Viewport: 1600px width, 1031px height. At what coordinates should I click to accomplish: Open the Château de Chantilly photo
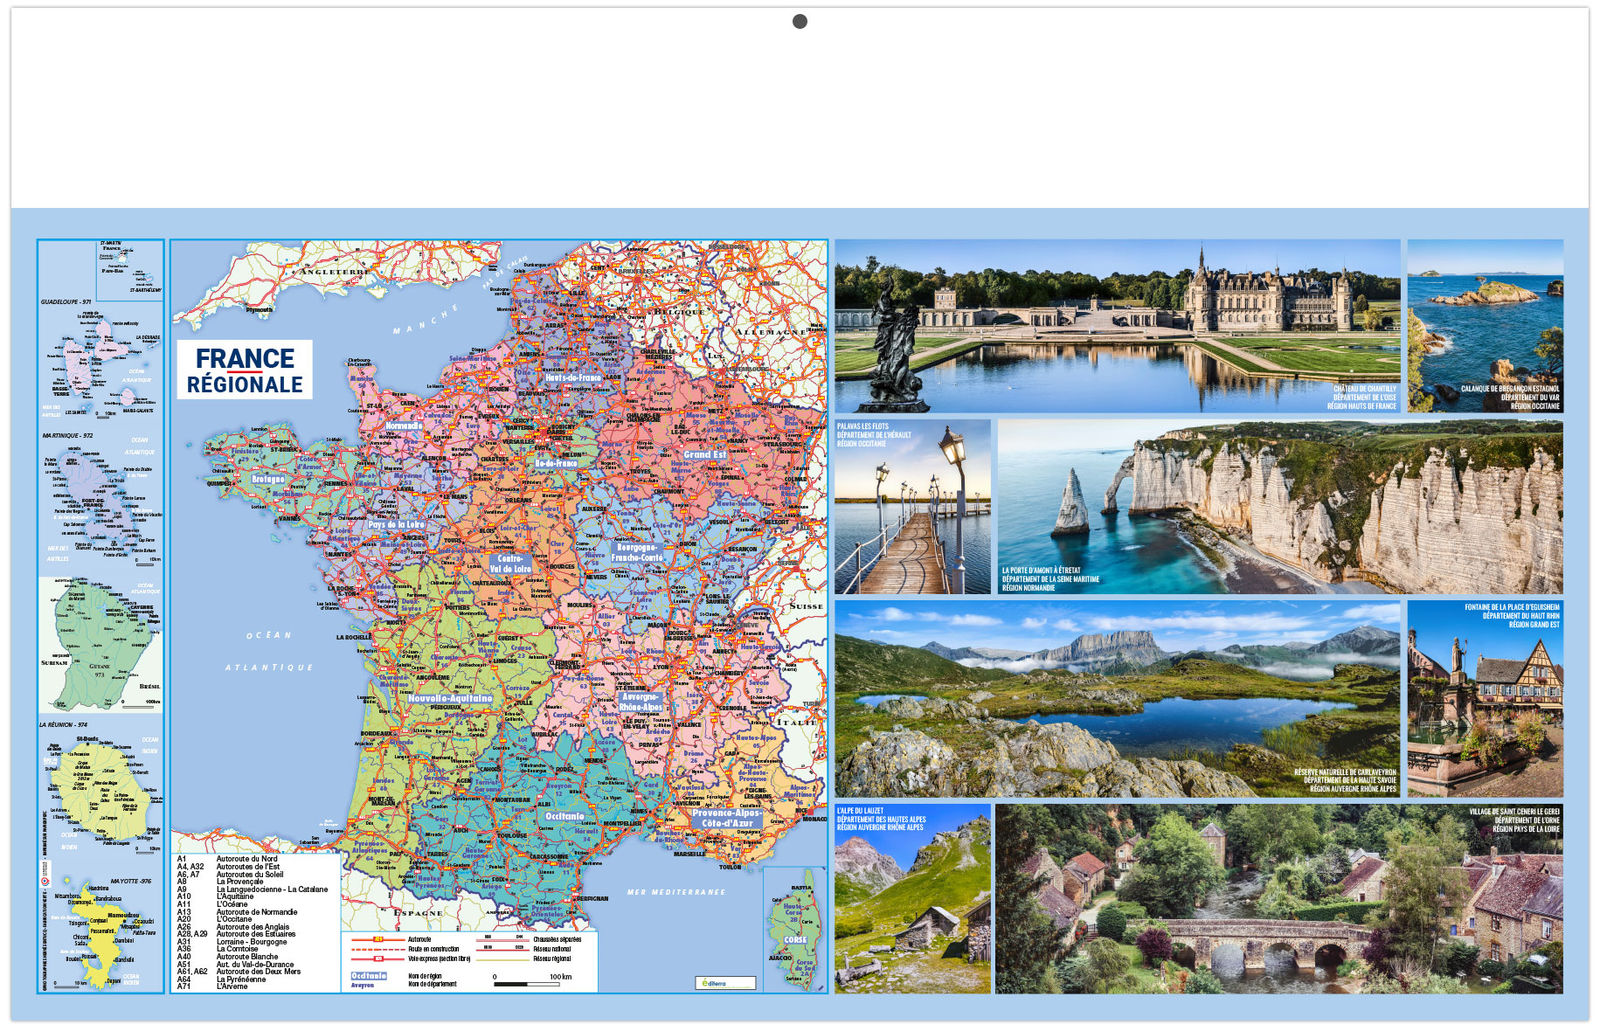point(1117,326)
